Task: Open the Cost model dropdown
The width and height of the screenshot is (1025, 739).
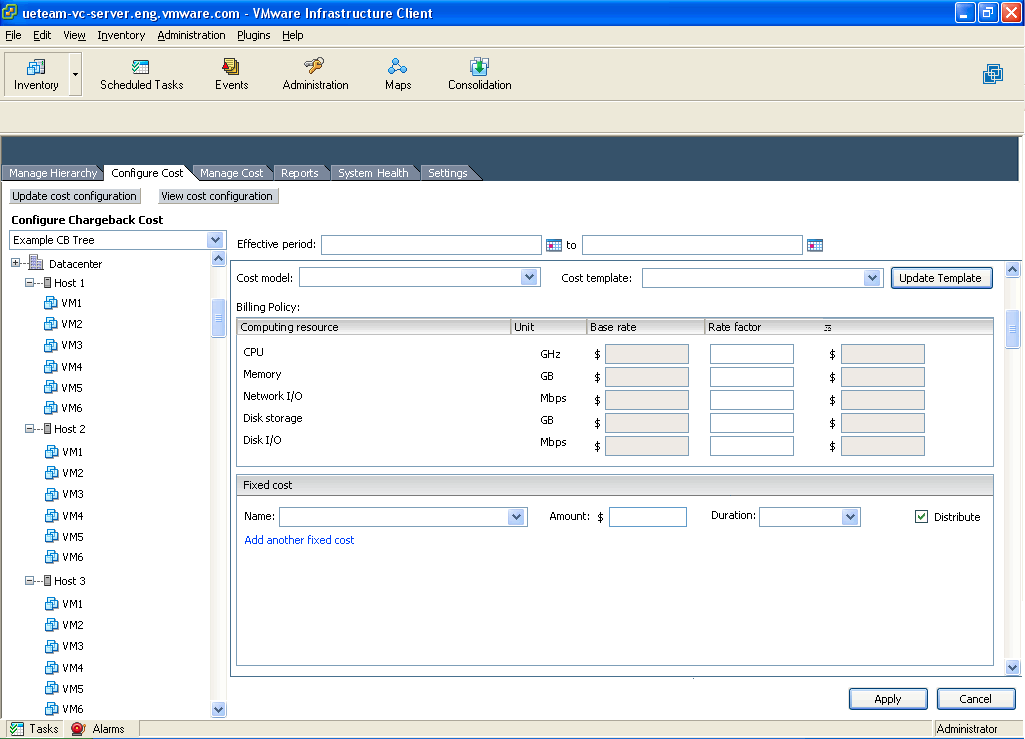Action: point(529,278)
